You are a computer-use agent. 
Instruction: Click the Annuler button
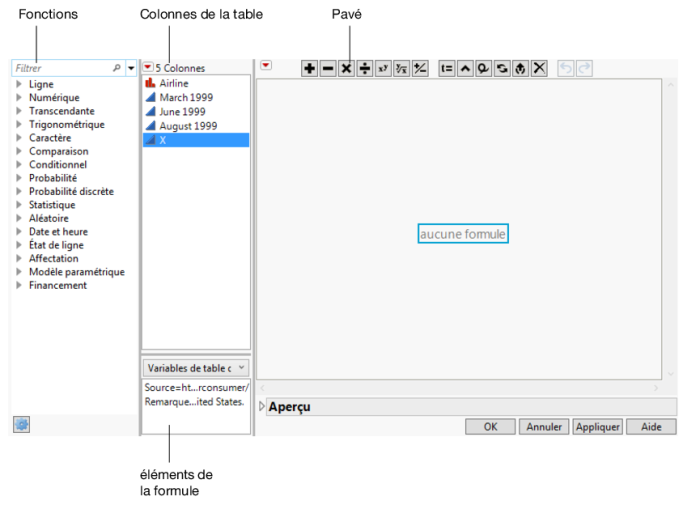point(544,427)
